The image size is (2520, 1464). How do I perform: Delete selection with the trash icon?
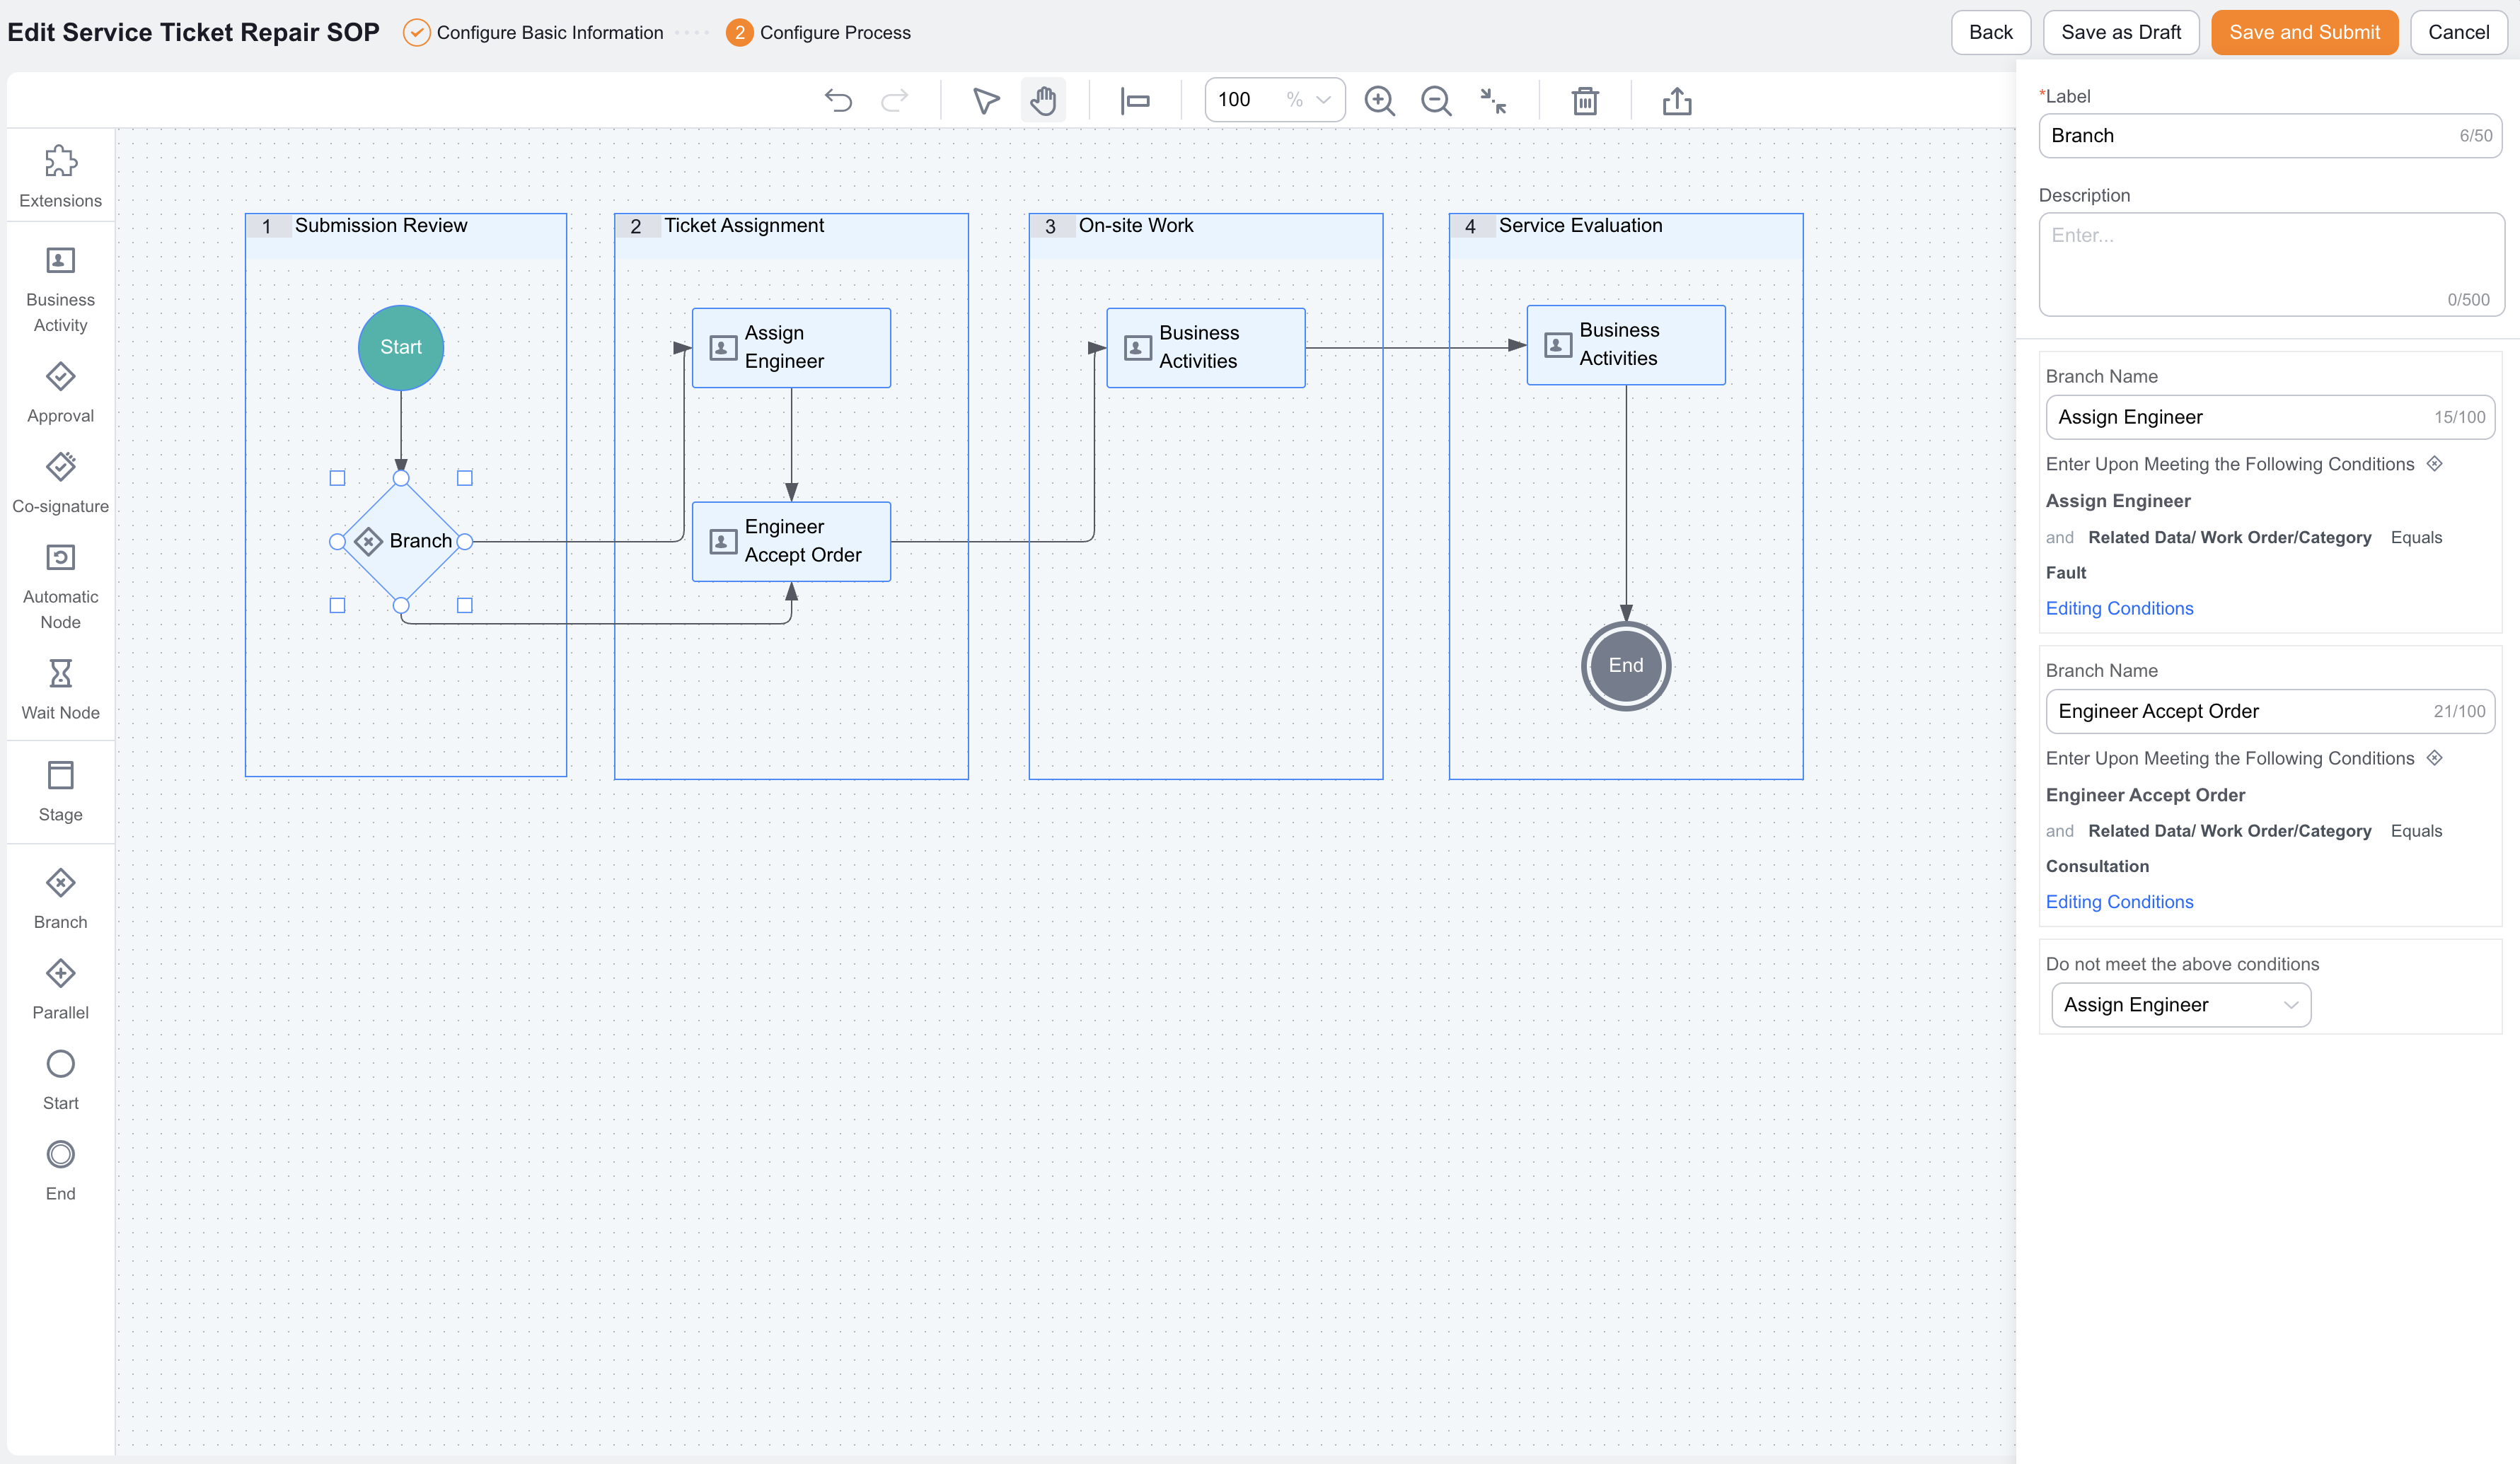(x=1585, y=100)
